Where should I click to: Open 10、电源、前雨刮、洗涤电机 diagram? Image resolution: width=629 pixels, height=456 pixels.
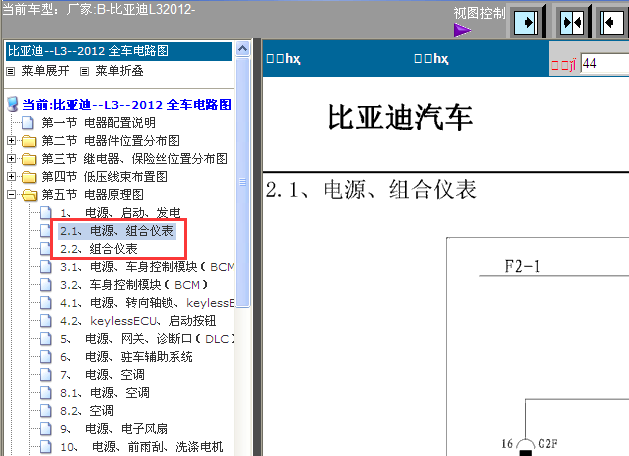click(x=142, y=447)
